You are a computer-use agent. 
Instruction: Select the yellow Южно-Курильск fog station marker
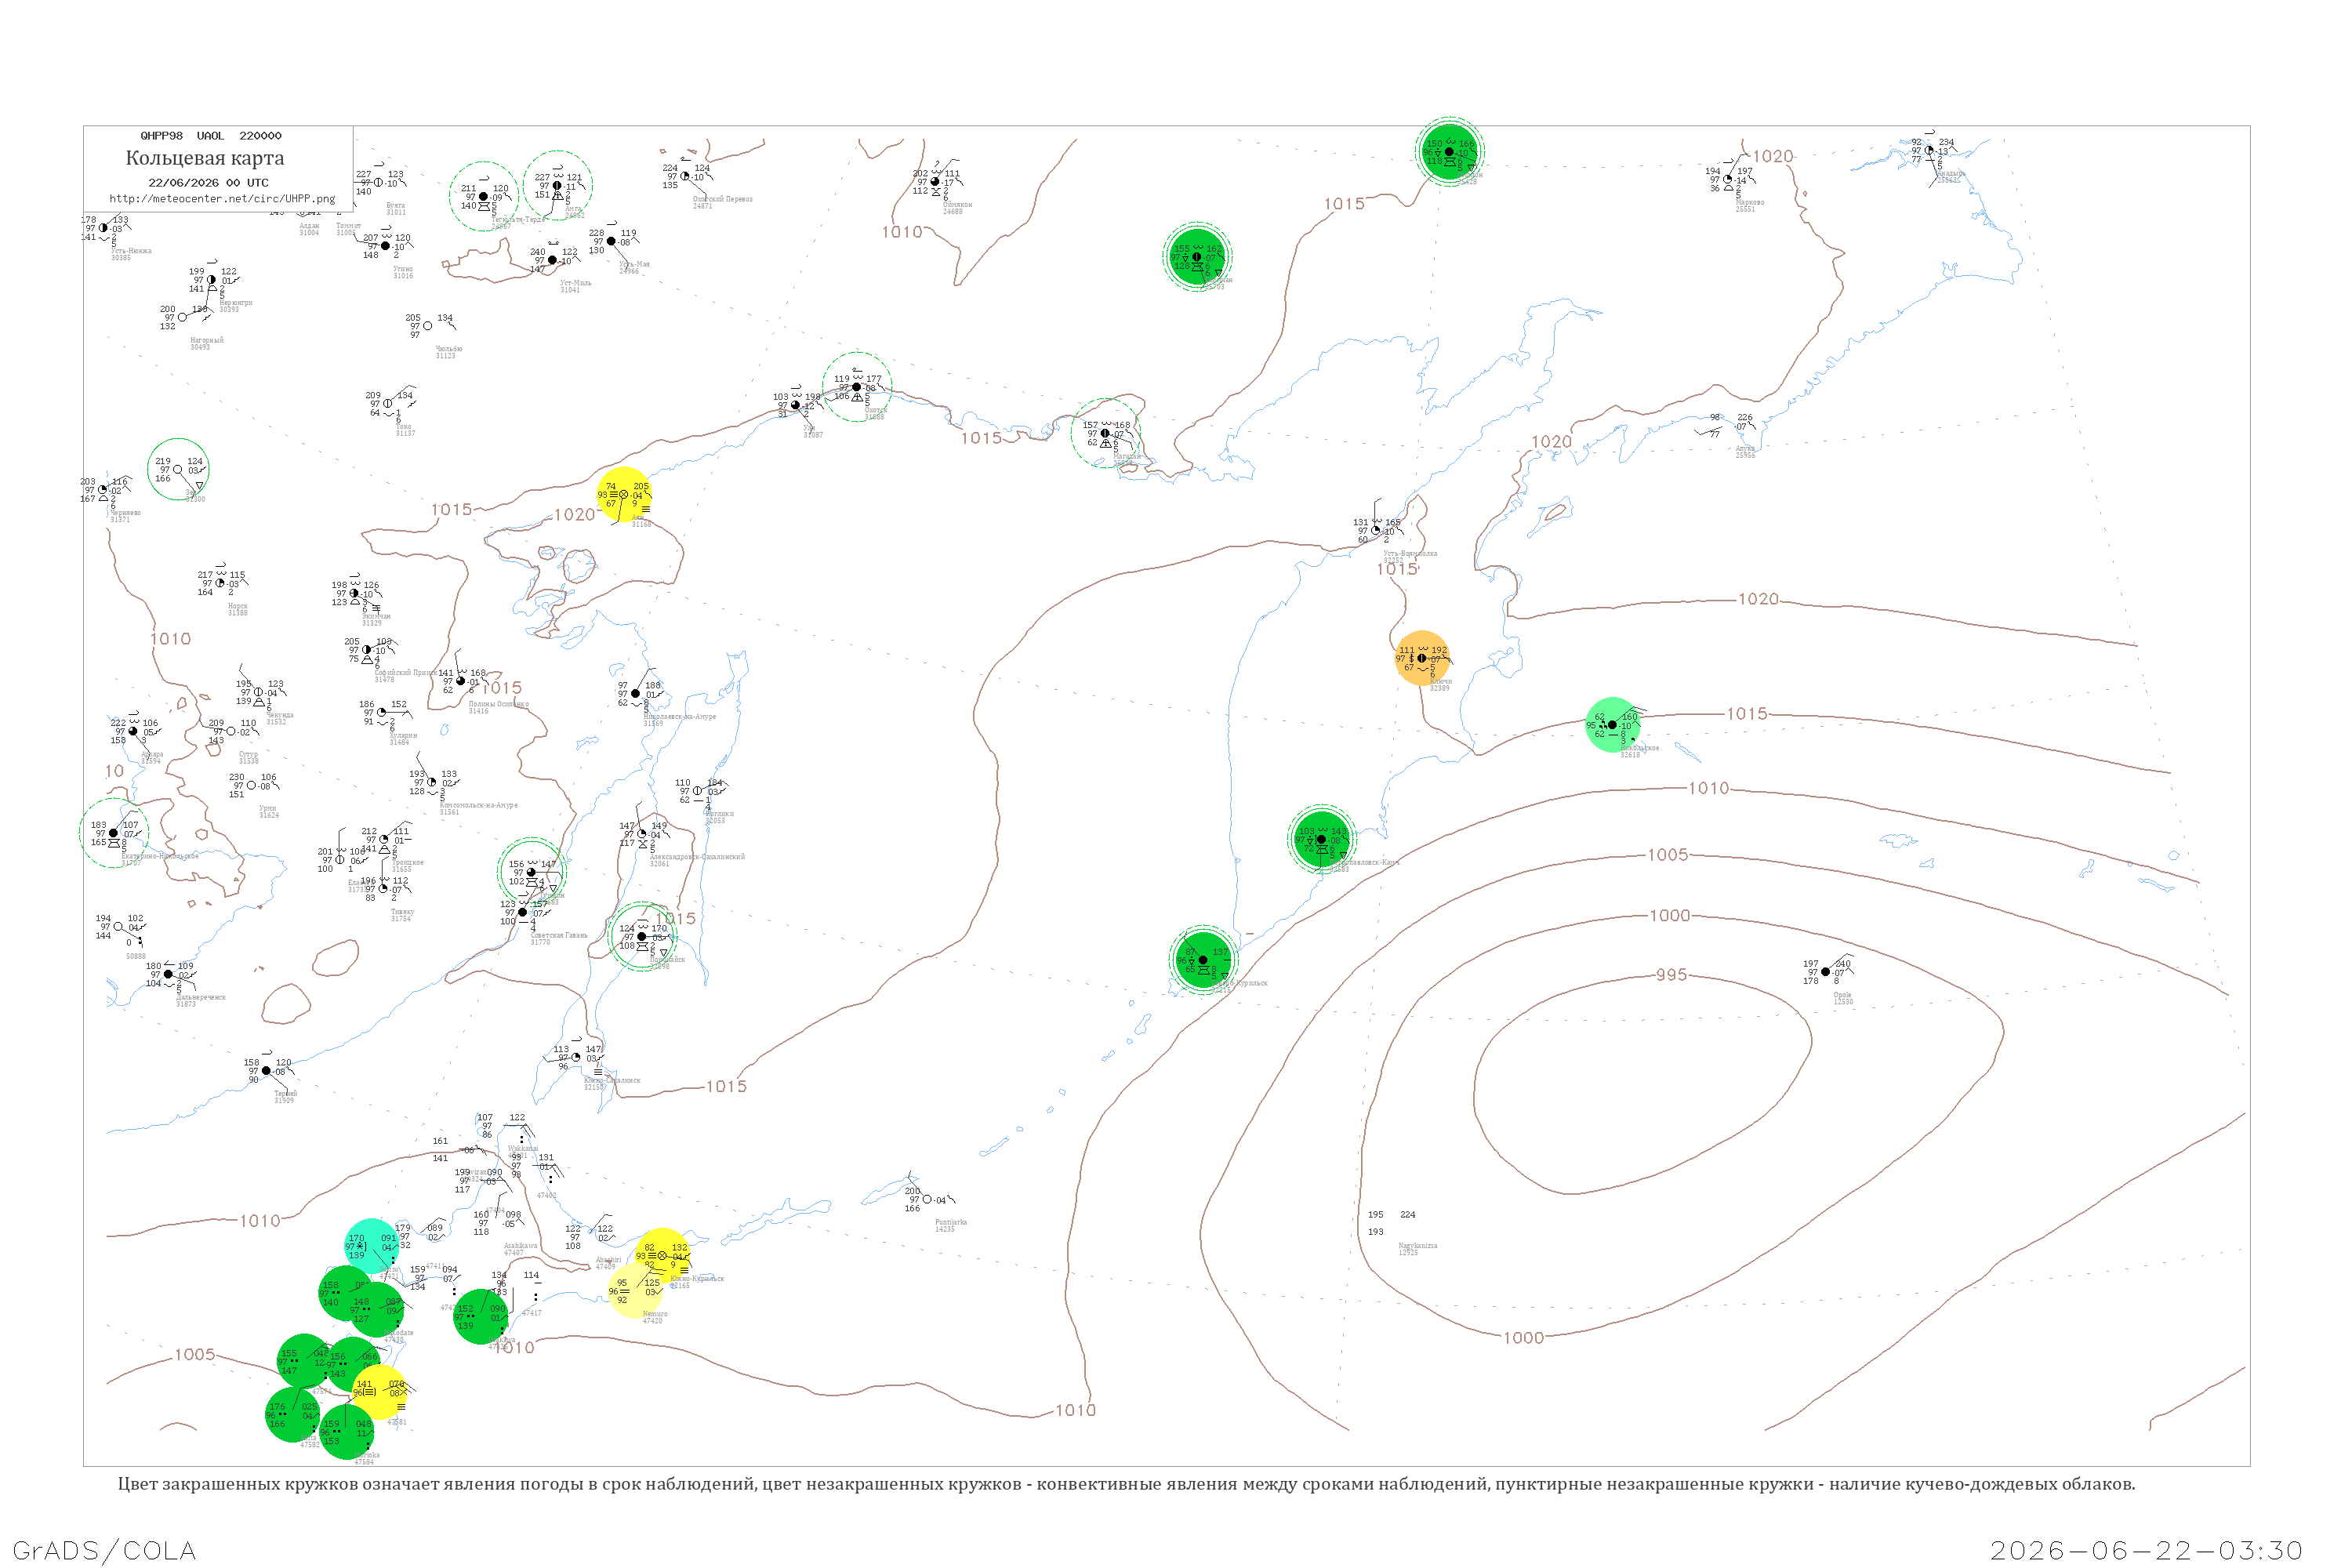(x=662, y=1255)
